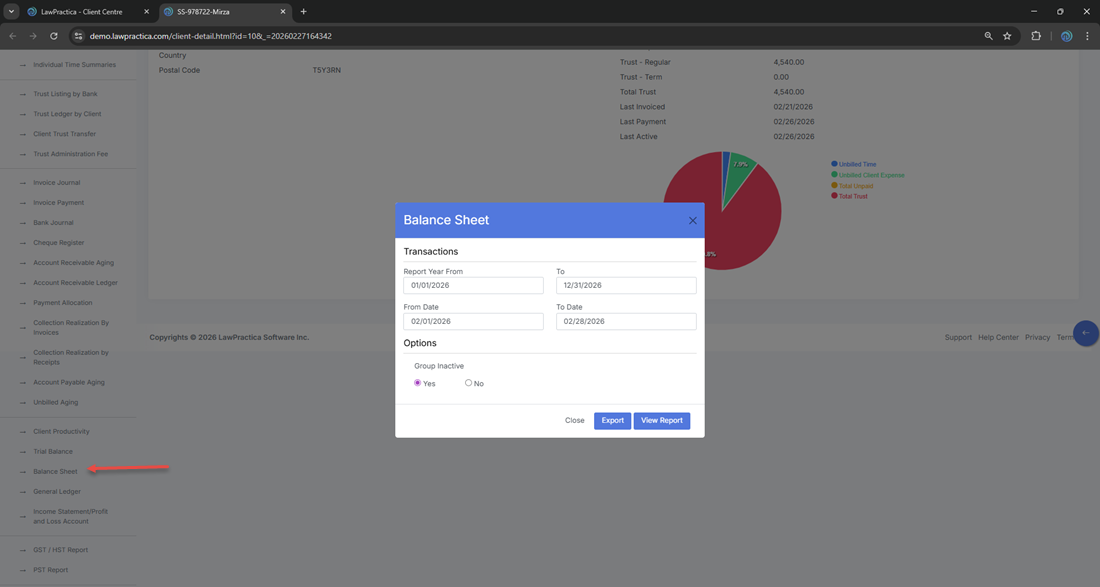Select No for Group Inactive
Image resolution: width=1100 pixels, height=587 pixels.
point(468,383)
